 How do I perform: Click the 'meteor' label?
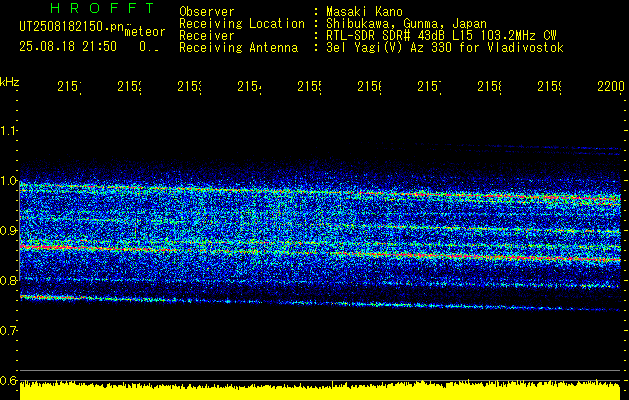145,32
